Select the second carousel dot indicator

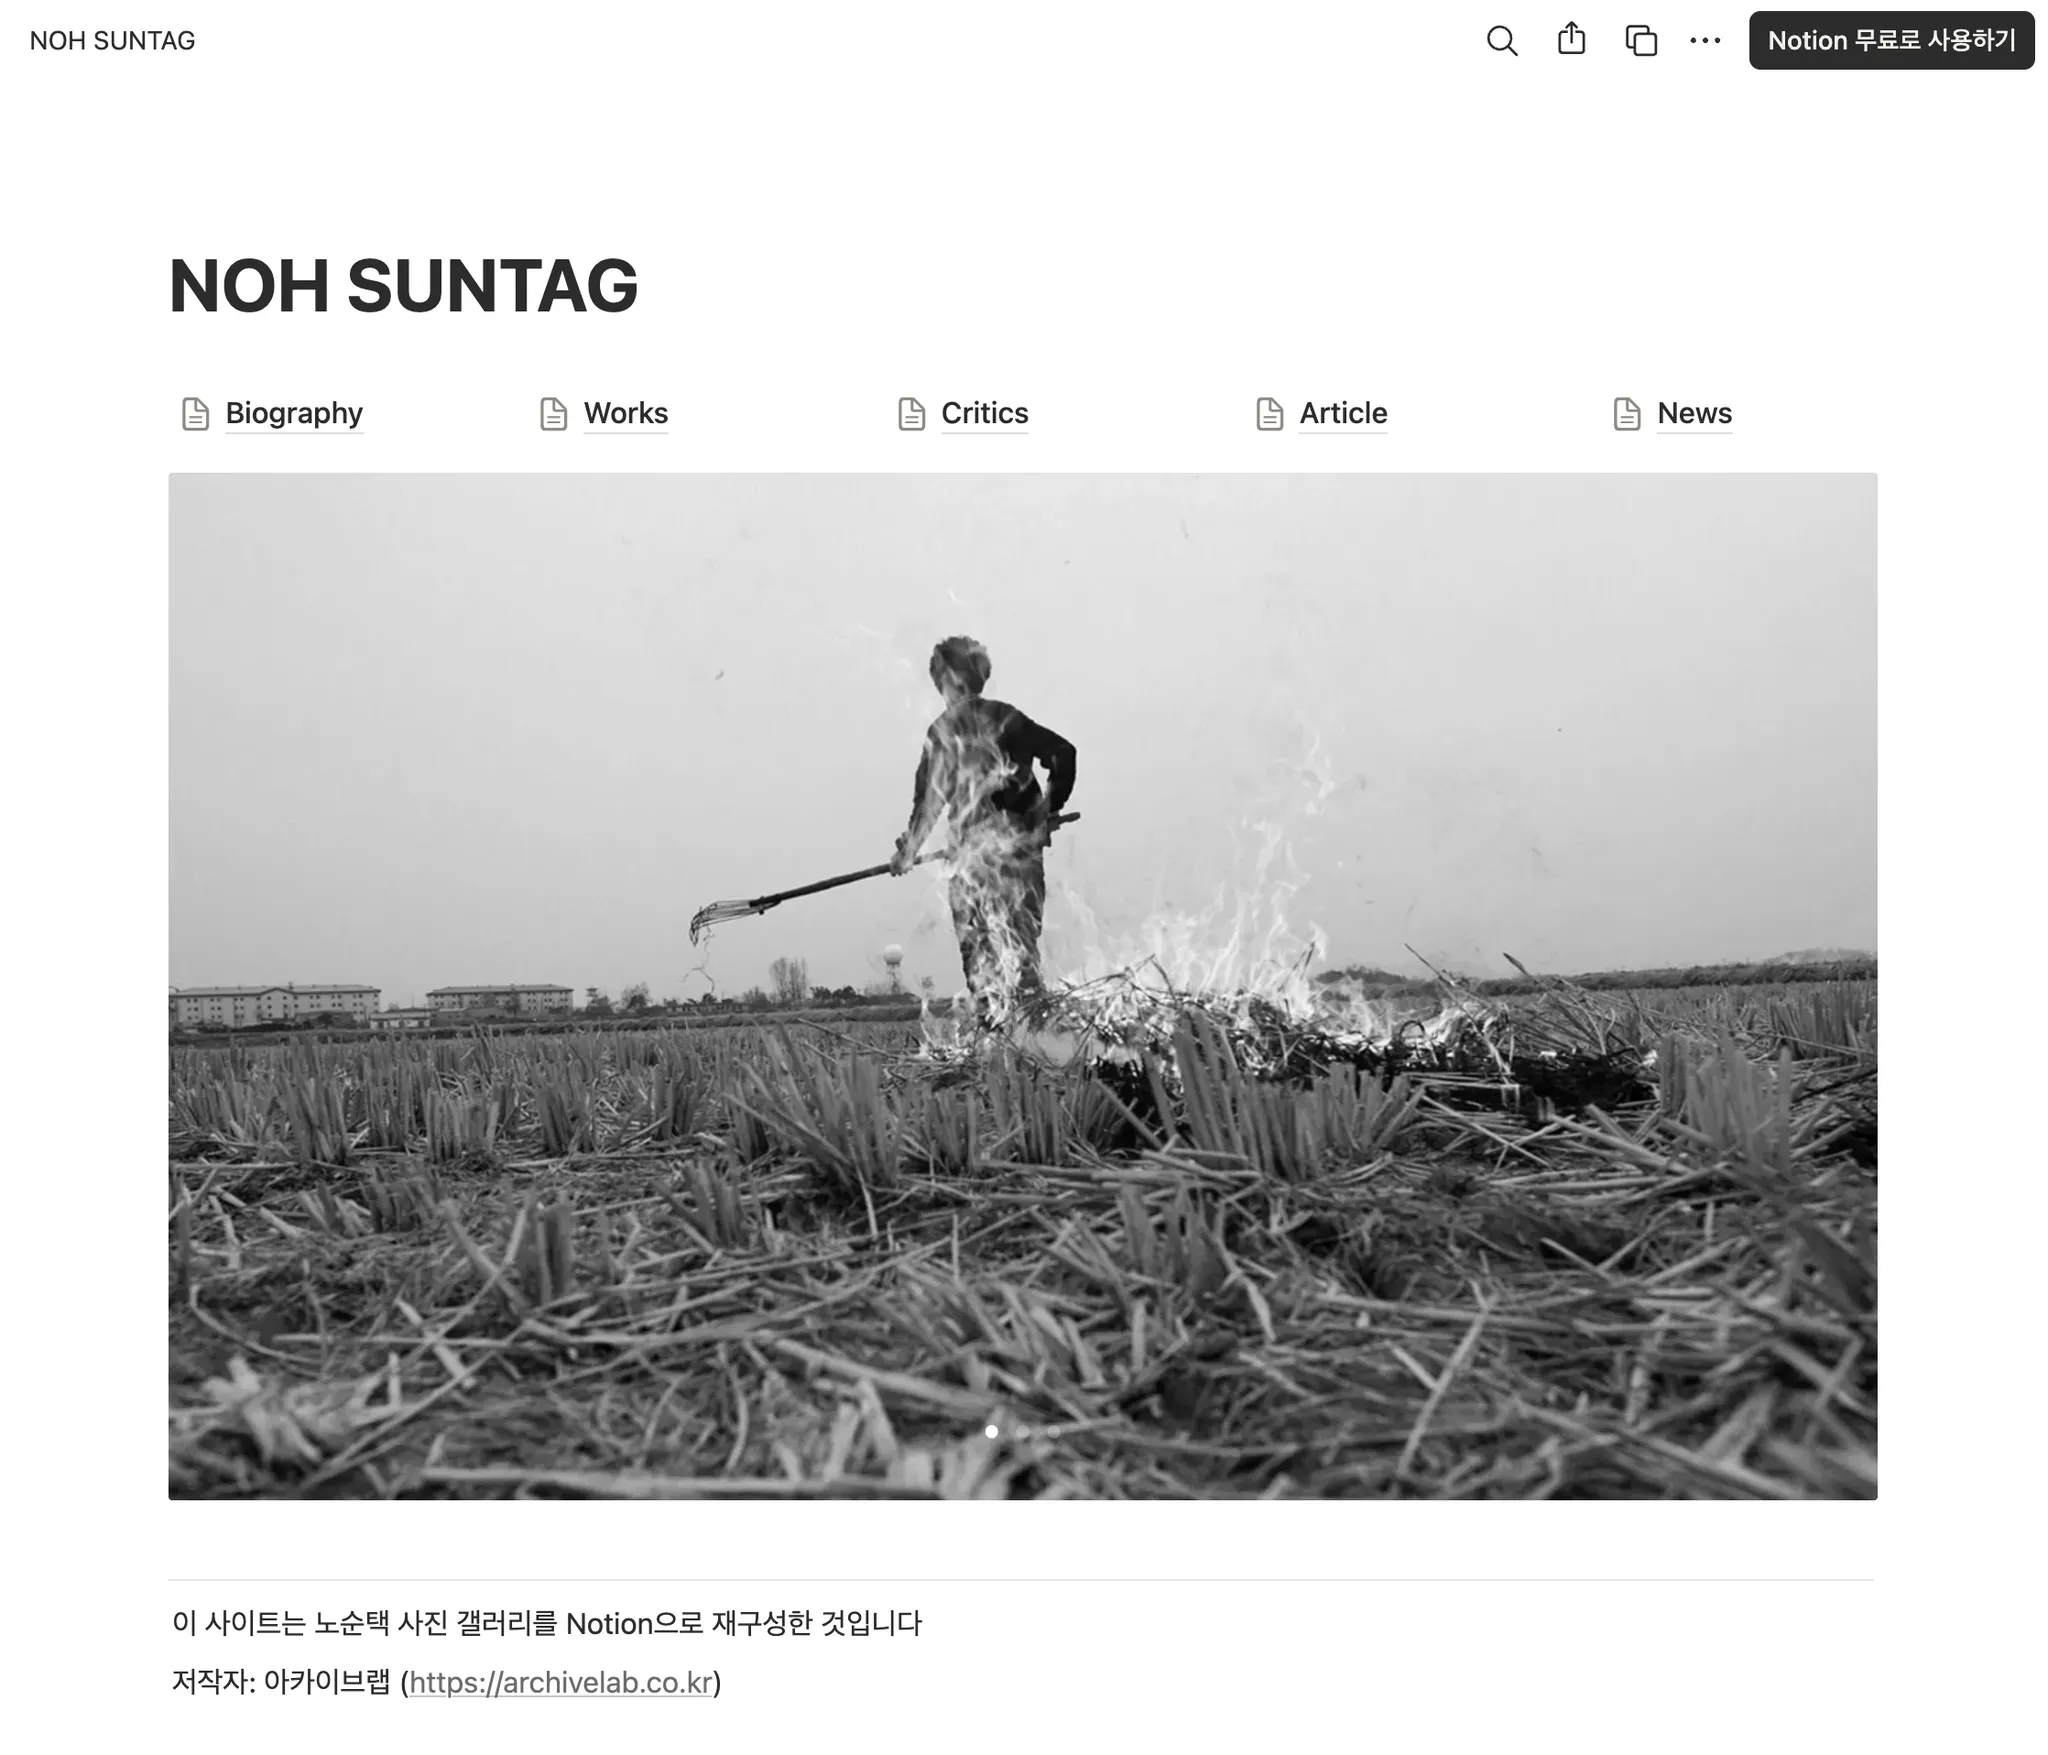pyautogui.click(x=1022, y=1431)
